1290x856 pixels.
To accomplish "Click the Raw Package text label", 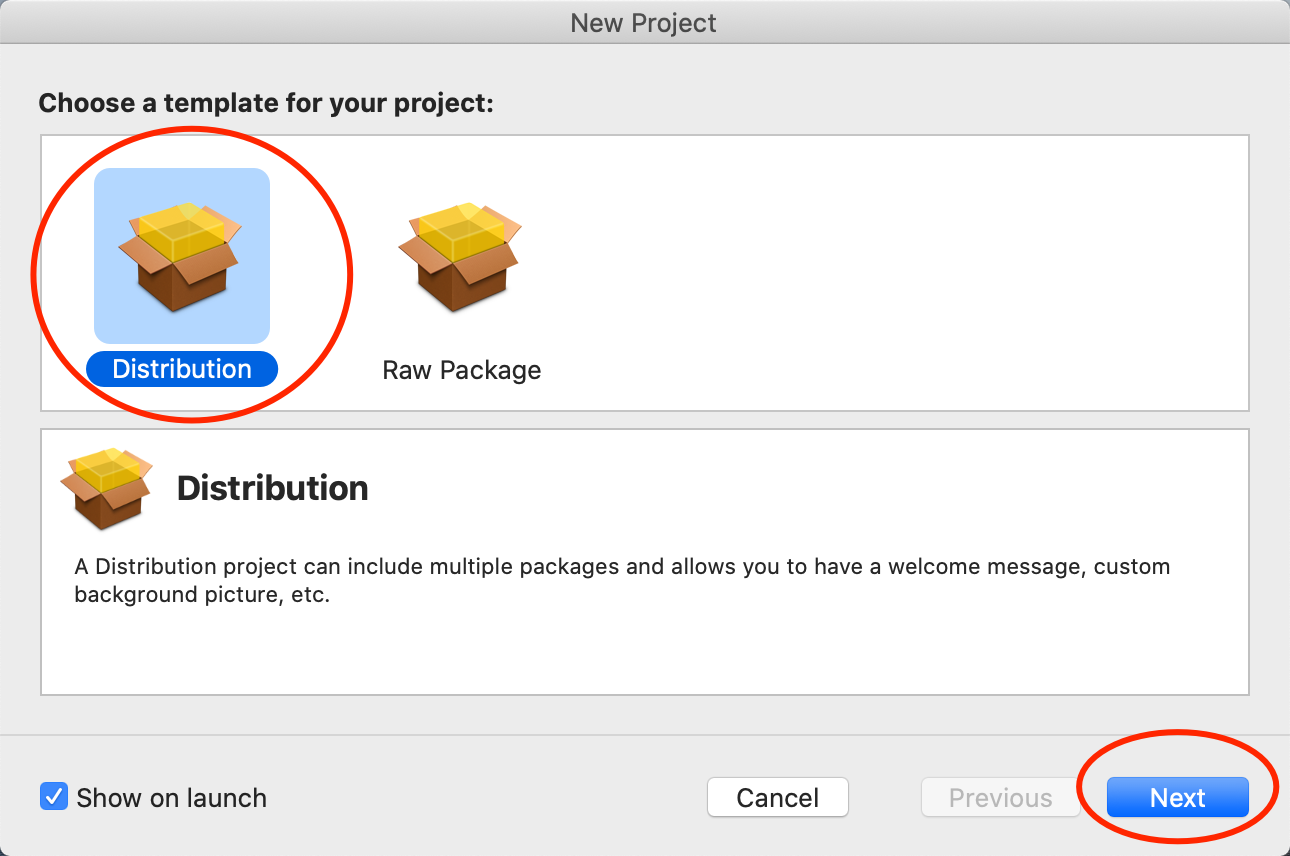I will [461, 370].
